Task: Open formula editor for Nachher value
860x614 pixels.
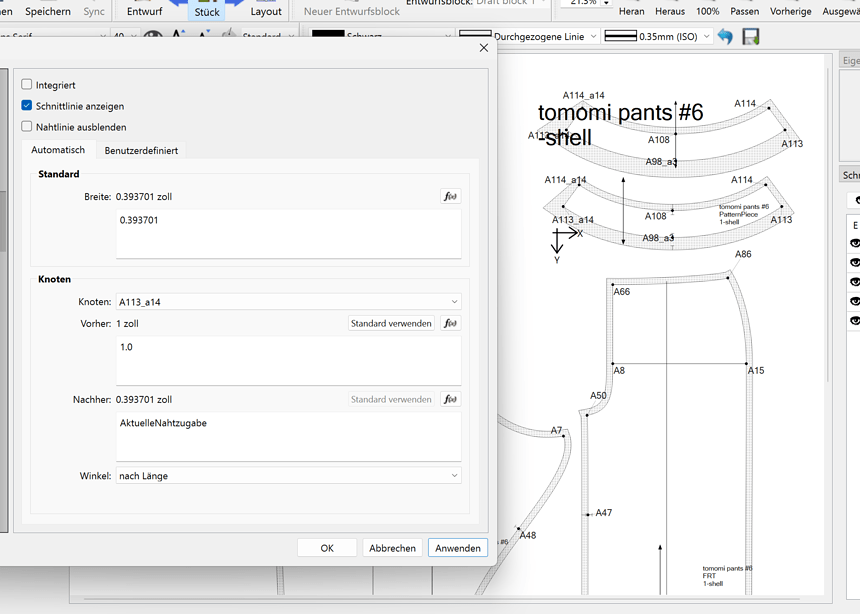Action: click(450, 400)
